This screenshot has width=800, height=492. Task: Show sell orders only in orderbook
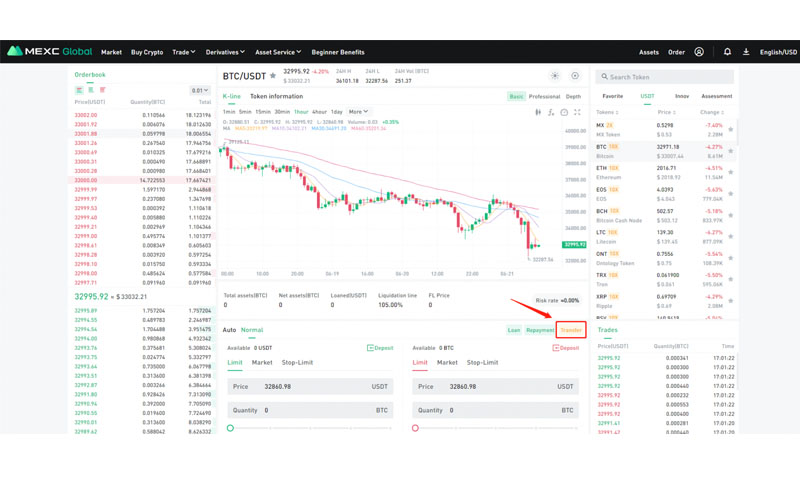103,90
